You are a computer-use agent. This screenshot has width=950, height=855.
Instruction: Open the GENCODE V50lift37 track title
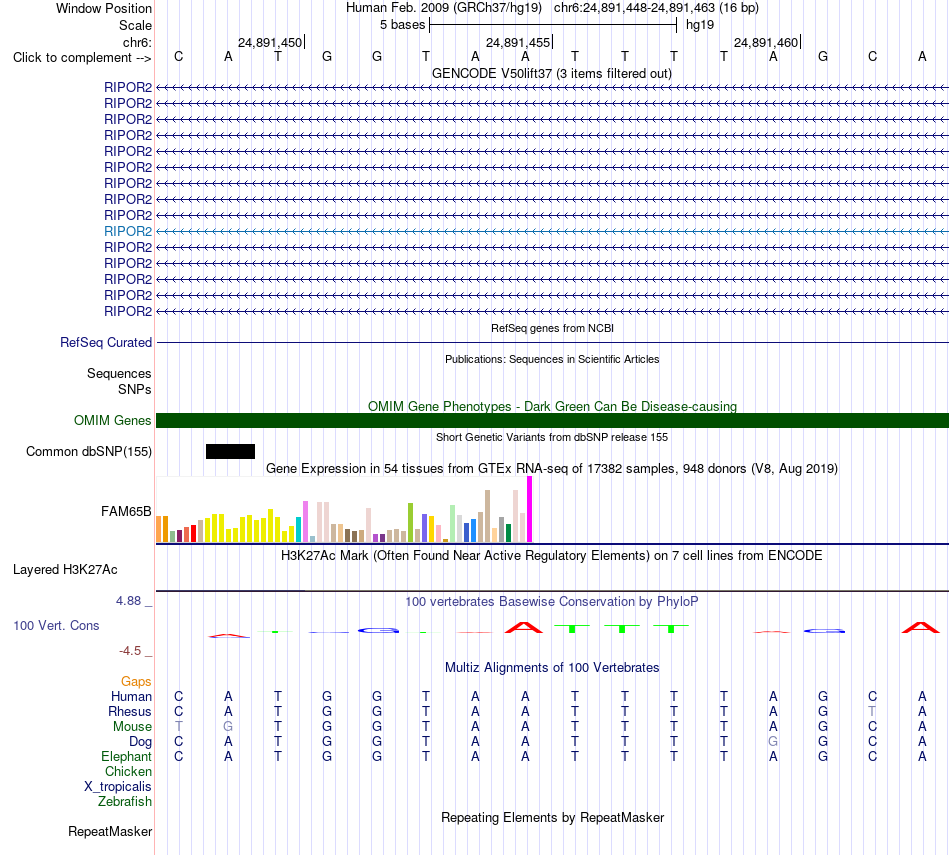pyautogui.click(x=551, y=73)
